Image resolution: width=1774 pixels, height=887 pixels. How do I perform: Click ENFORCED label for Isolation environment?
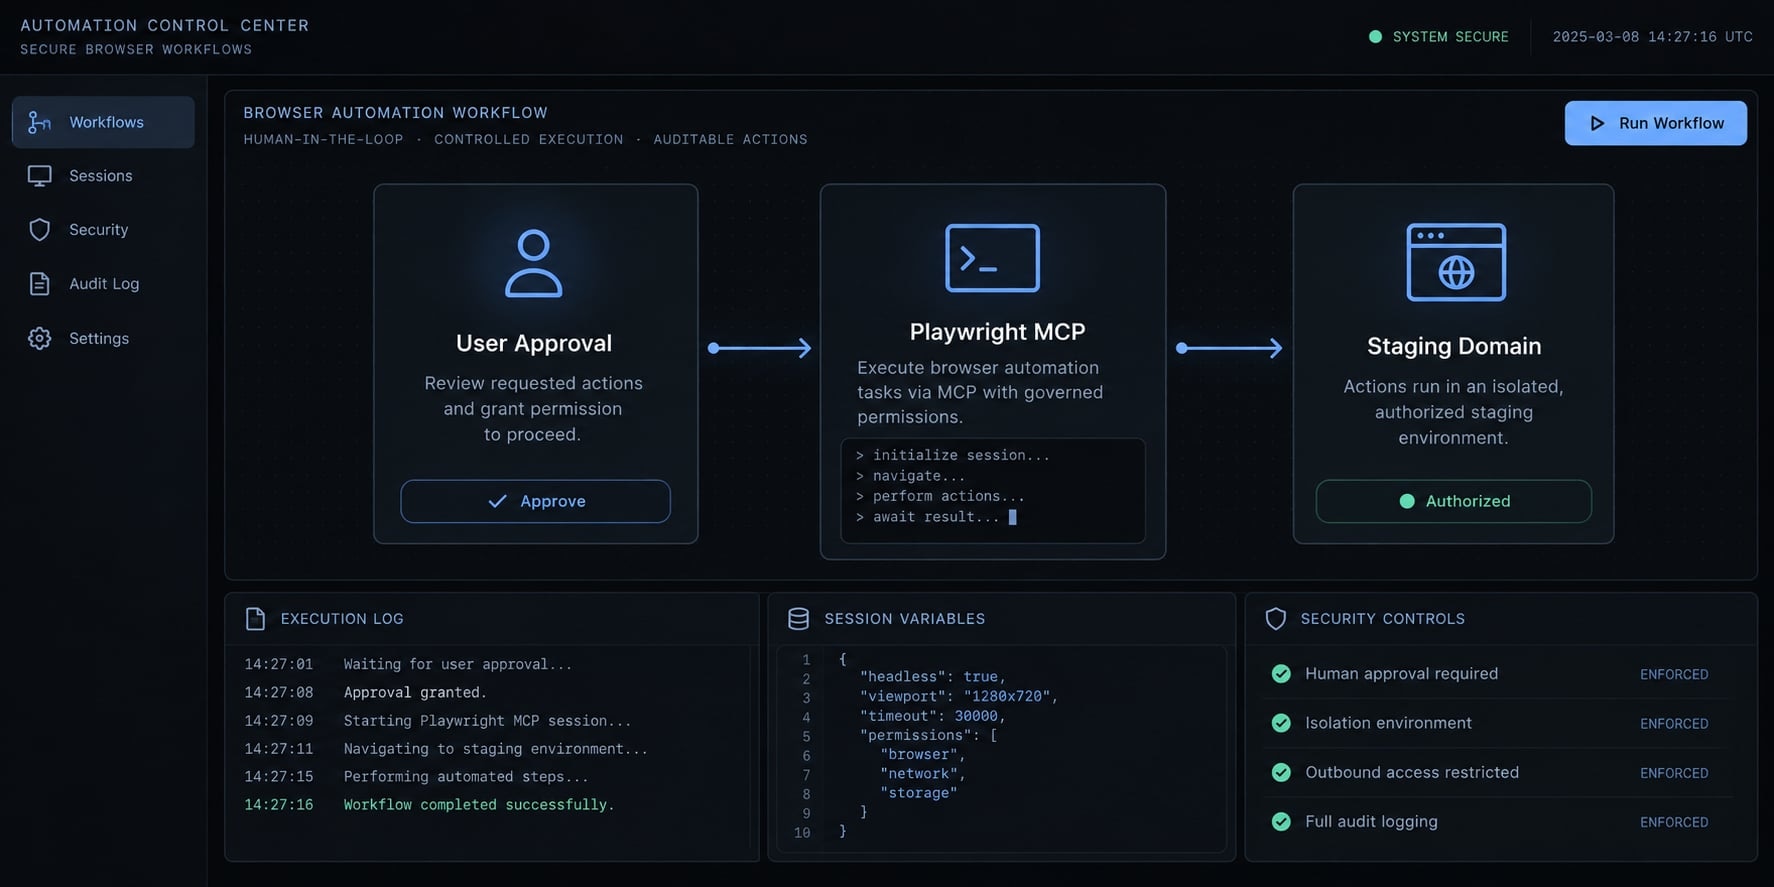[x=1674, y=724]
